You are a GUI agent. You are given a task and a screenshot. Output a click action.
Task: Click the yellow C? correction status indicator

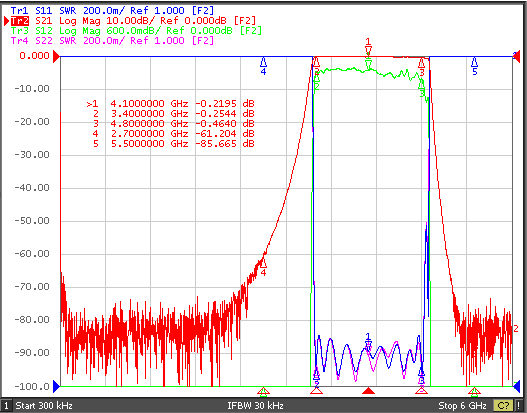[x=503, y=406]
